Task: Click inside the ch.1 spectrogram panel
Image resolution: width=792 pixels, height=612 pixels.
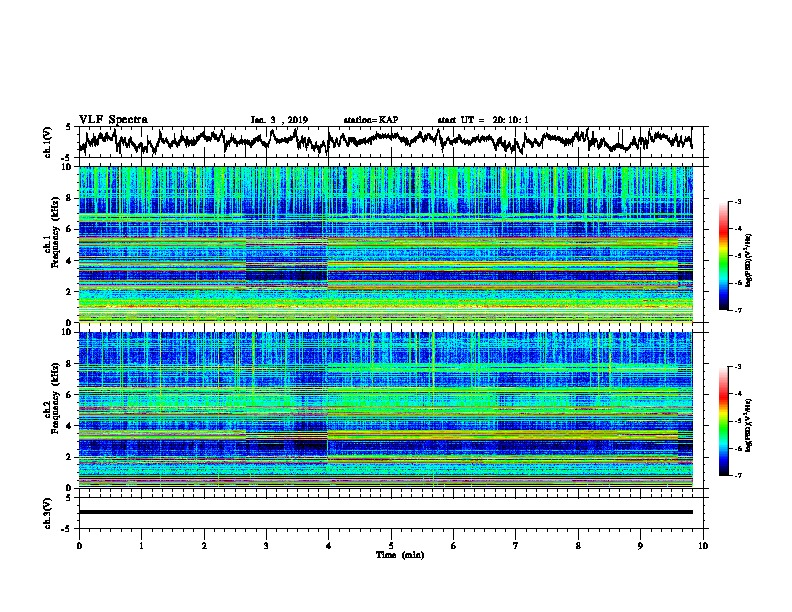Action: click(385, 244)
